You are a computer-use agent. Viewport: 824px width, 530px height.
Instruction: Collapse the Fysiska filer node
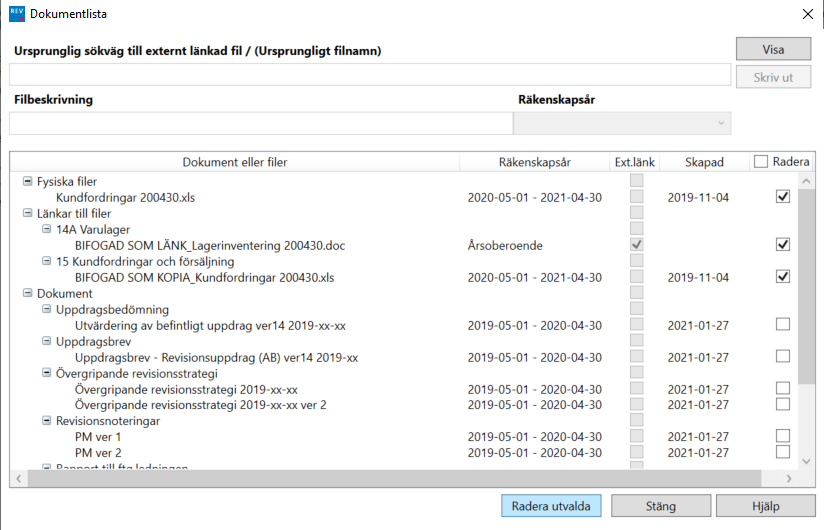coord(27,181)
